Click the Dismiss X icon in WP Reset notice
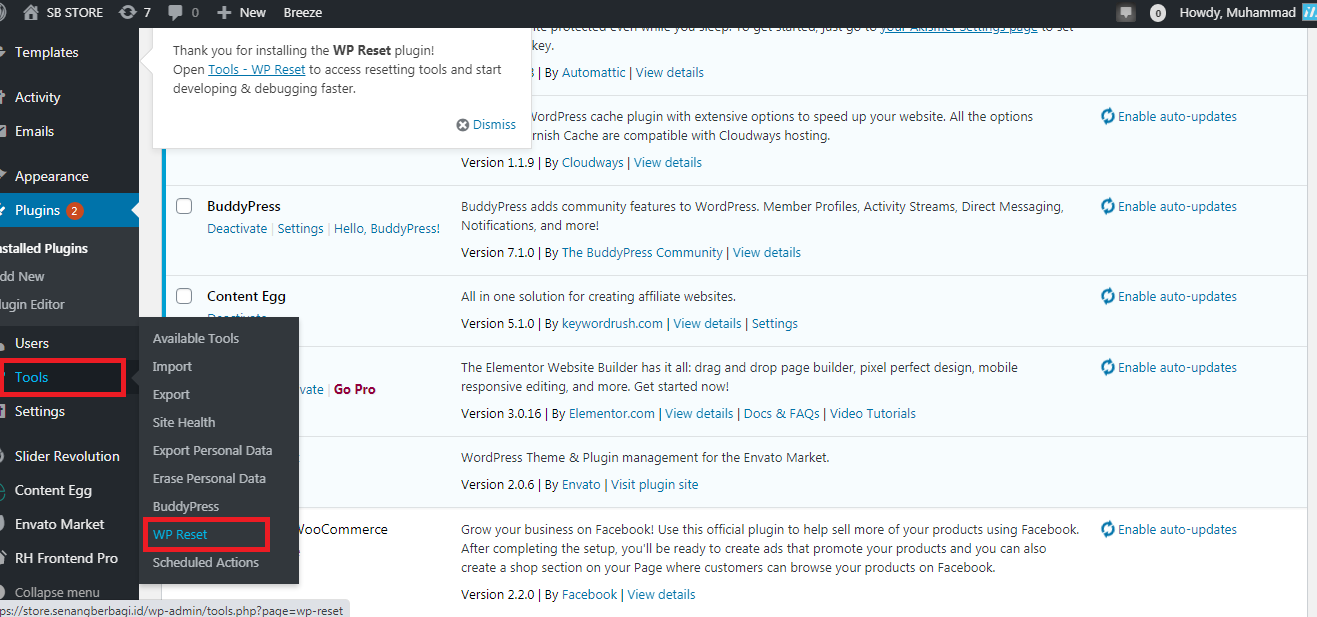The image size is (1317, 617). tap(462, 125)
